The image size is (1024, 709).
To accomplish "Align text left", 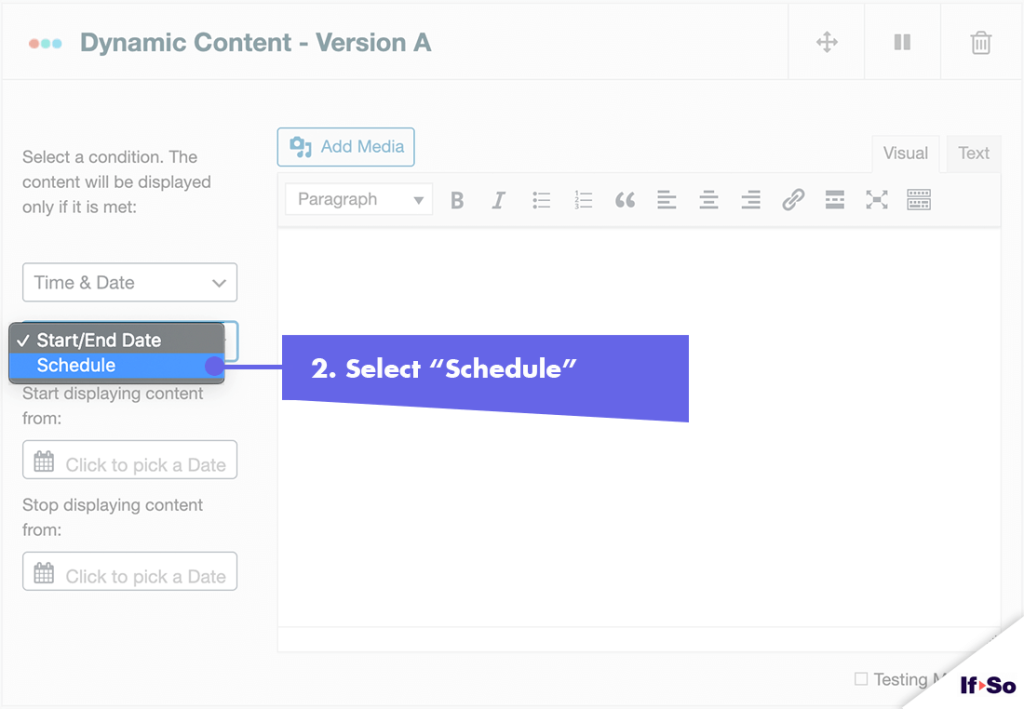I will click(667, 200).
